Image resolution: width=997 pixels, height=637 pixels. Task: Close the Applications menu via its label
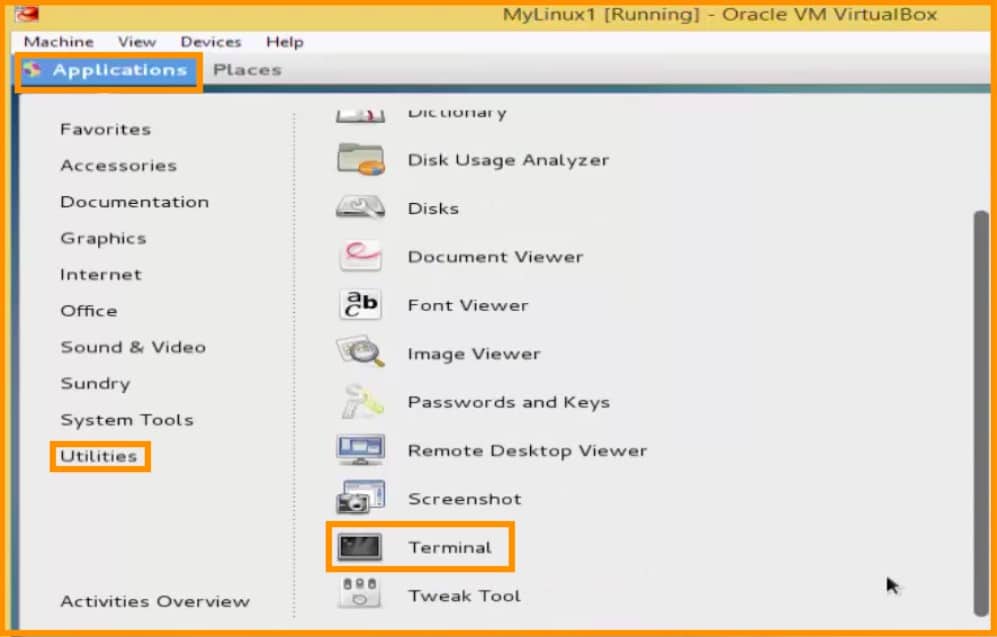[120, 70]
